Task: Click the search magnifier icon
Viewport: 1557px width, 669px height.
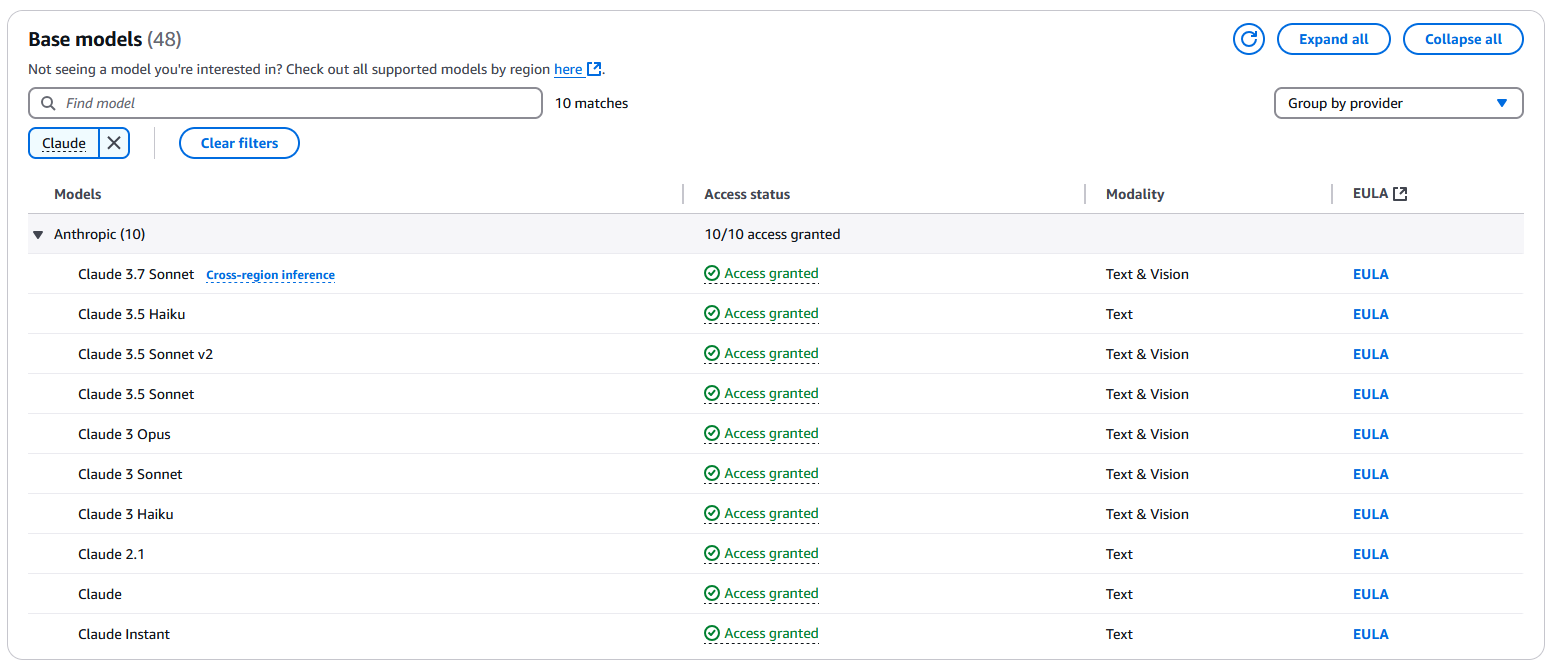Action: click(x=48, y=103)
